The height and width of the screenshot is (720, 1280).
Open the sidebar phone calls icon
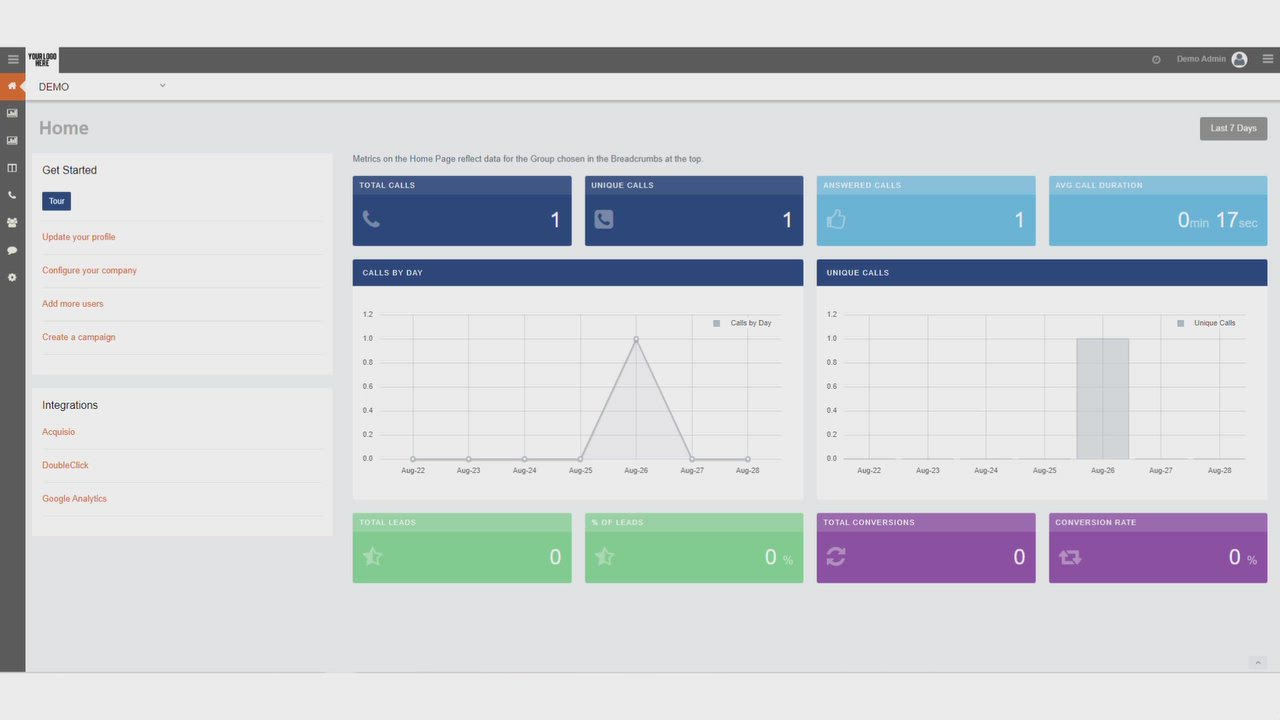(12, 195)
